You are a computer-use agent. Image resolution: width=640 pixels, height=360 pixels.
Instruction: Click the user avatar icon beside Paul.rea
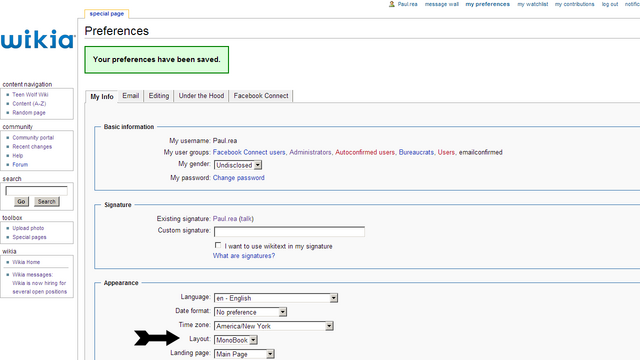click(392, 4)
